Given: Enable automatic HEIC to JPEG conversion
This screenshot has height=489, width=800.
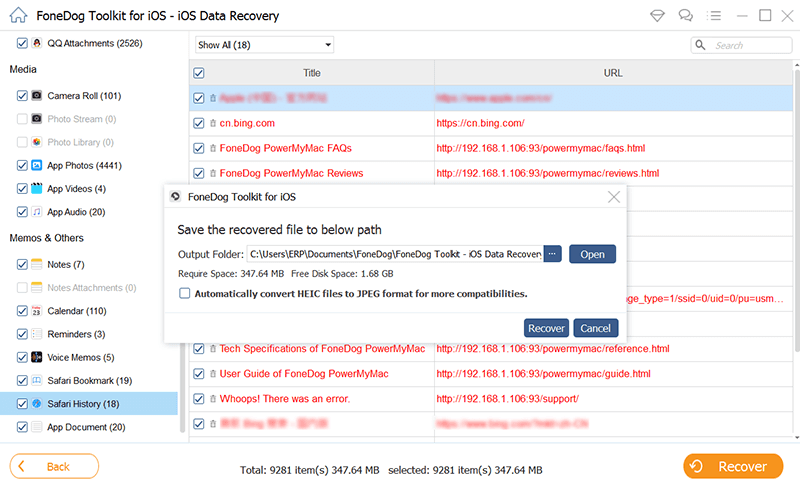Looking at the screenshot, I should 185,294.
